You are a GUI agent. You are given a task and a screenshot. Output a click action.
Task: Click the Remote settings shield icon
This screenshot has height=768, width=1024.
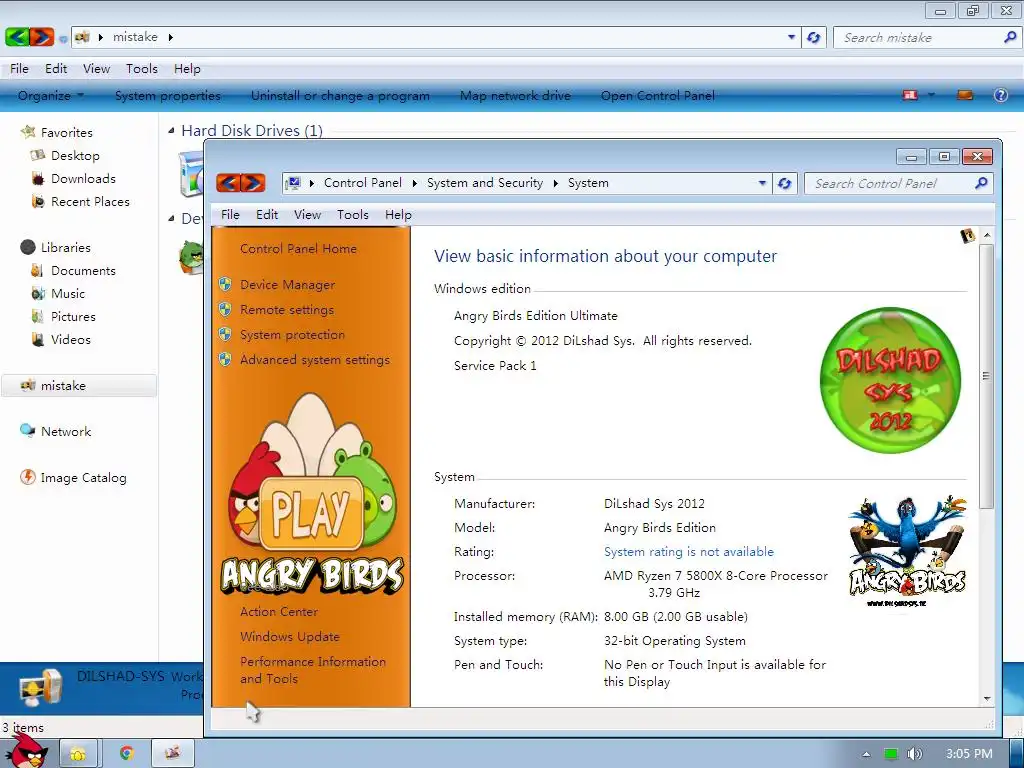click(225, 309)
